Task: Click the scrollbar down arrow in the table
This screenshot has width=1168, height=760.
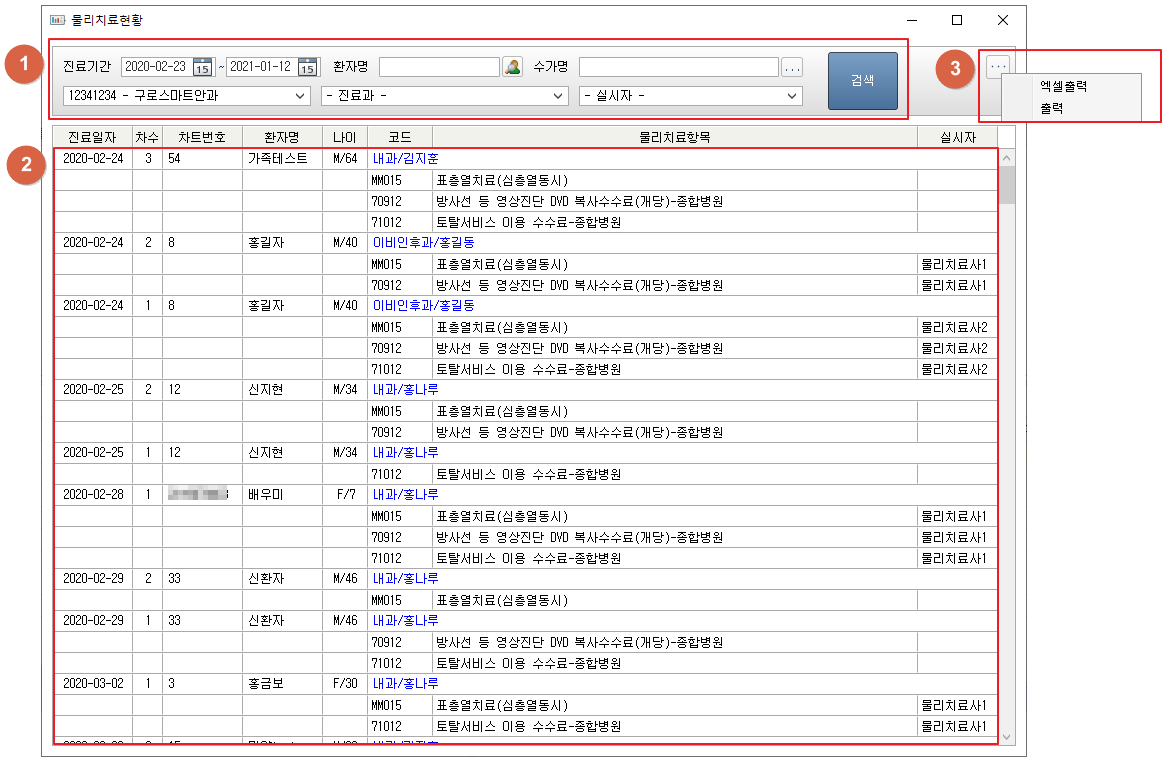Action: tap(1006, 736)
